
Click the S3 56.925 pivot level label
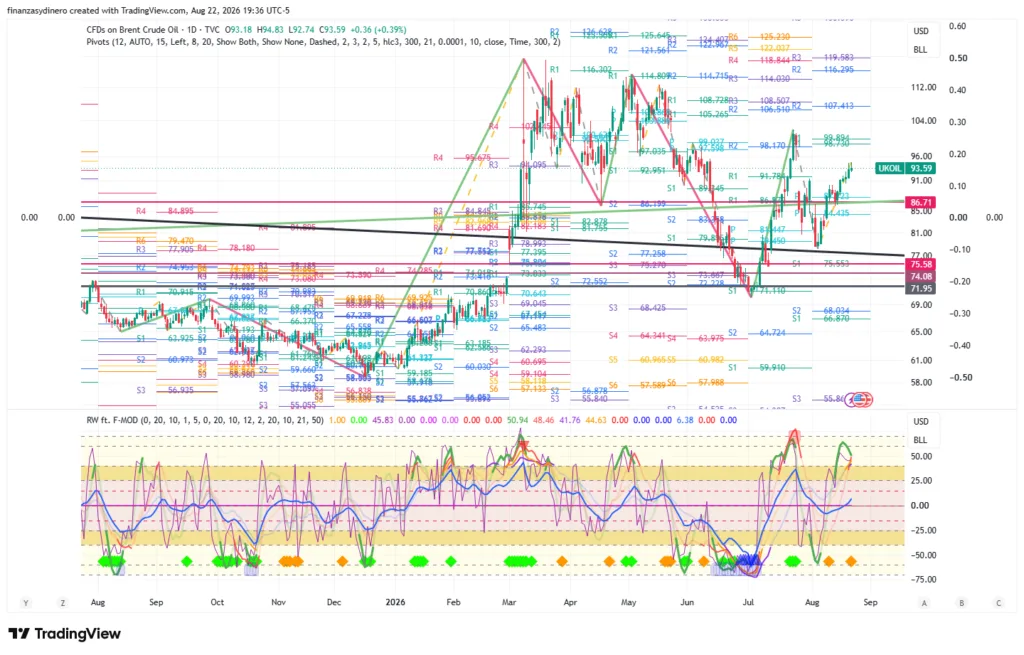tap(165, 390)
